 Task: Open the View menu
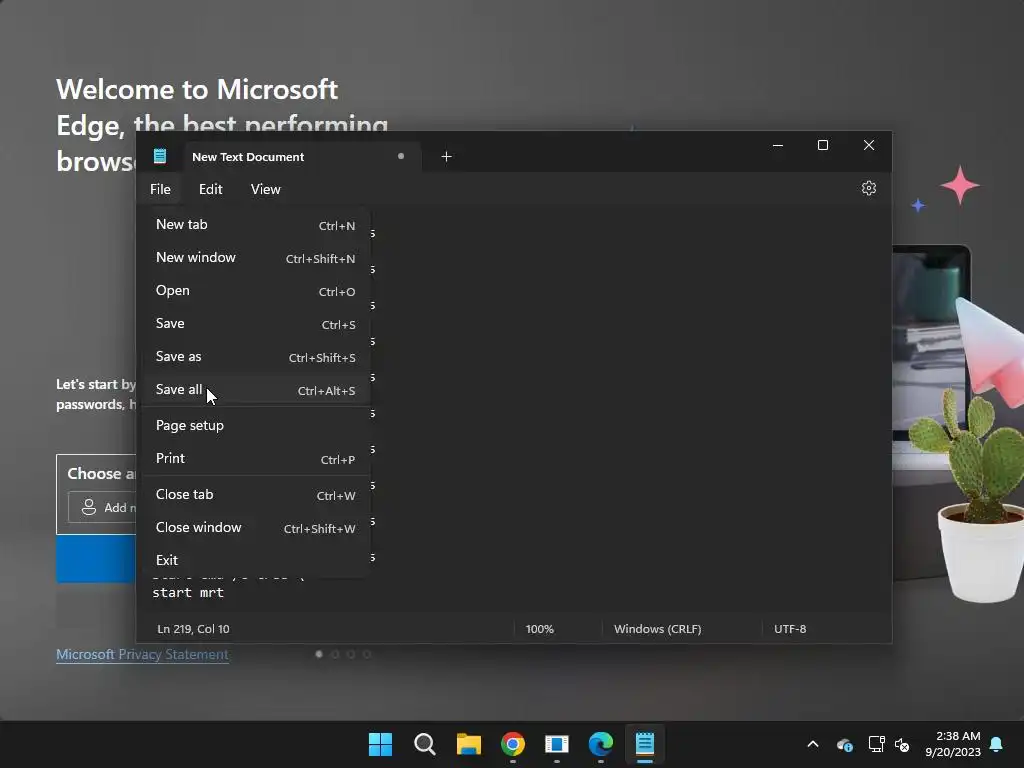266,189
